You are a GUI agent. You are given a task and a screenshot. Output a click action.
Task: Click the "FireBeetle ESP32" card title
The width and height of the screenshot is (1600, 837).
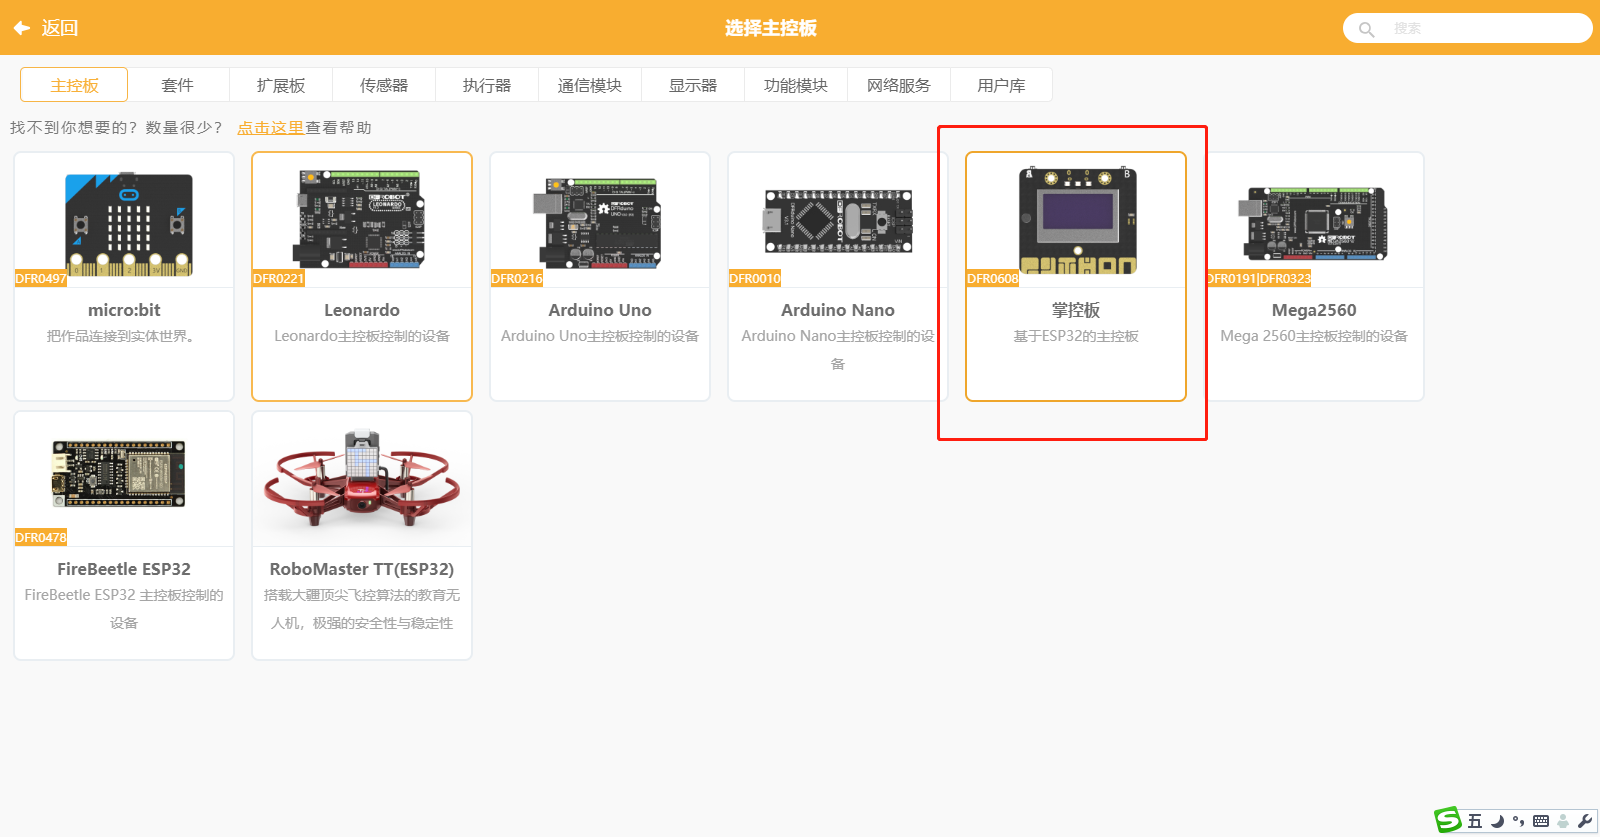tap(124, 569)
